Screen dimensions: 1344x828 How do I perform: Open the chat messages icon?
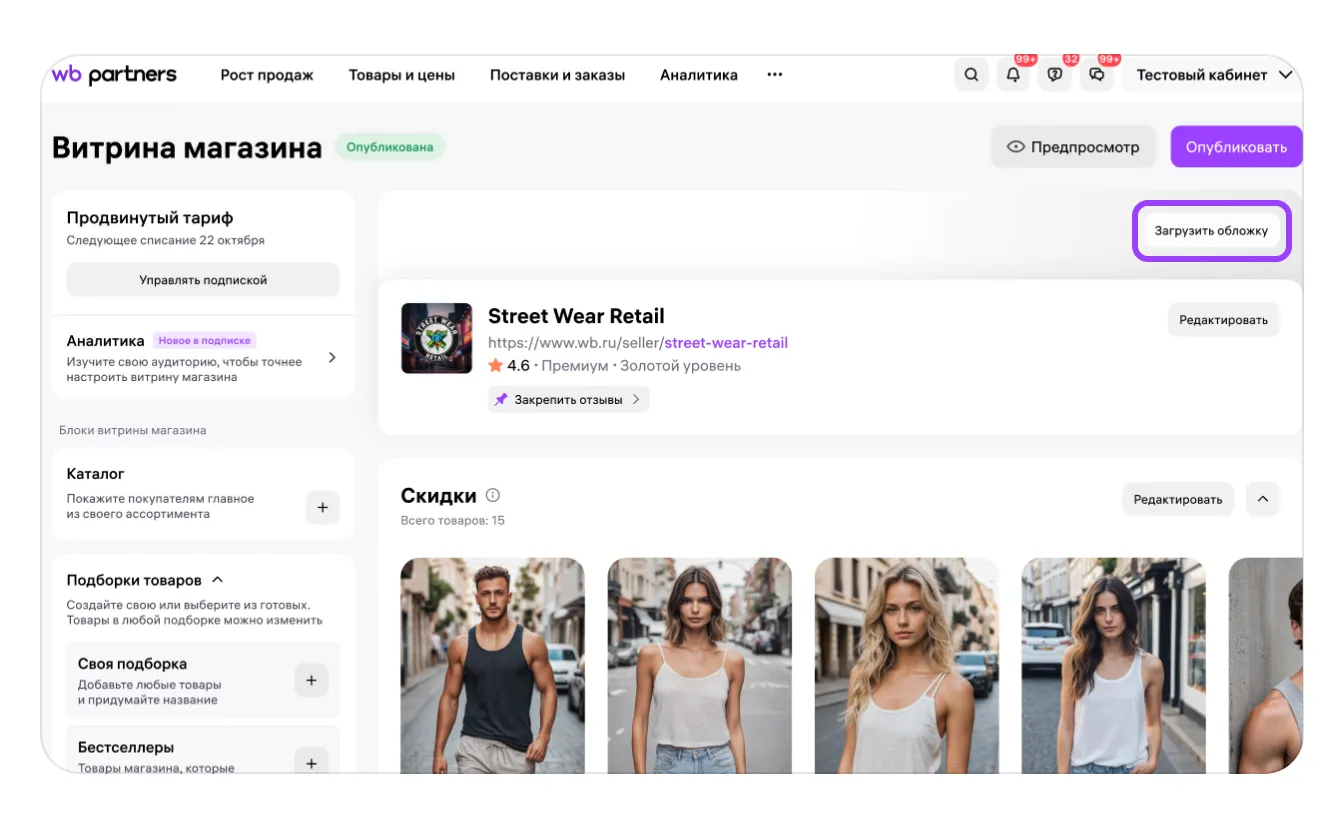click(1097, 75)
